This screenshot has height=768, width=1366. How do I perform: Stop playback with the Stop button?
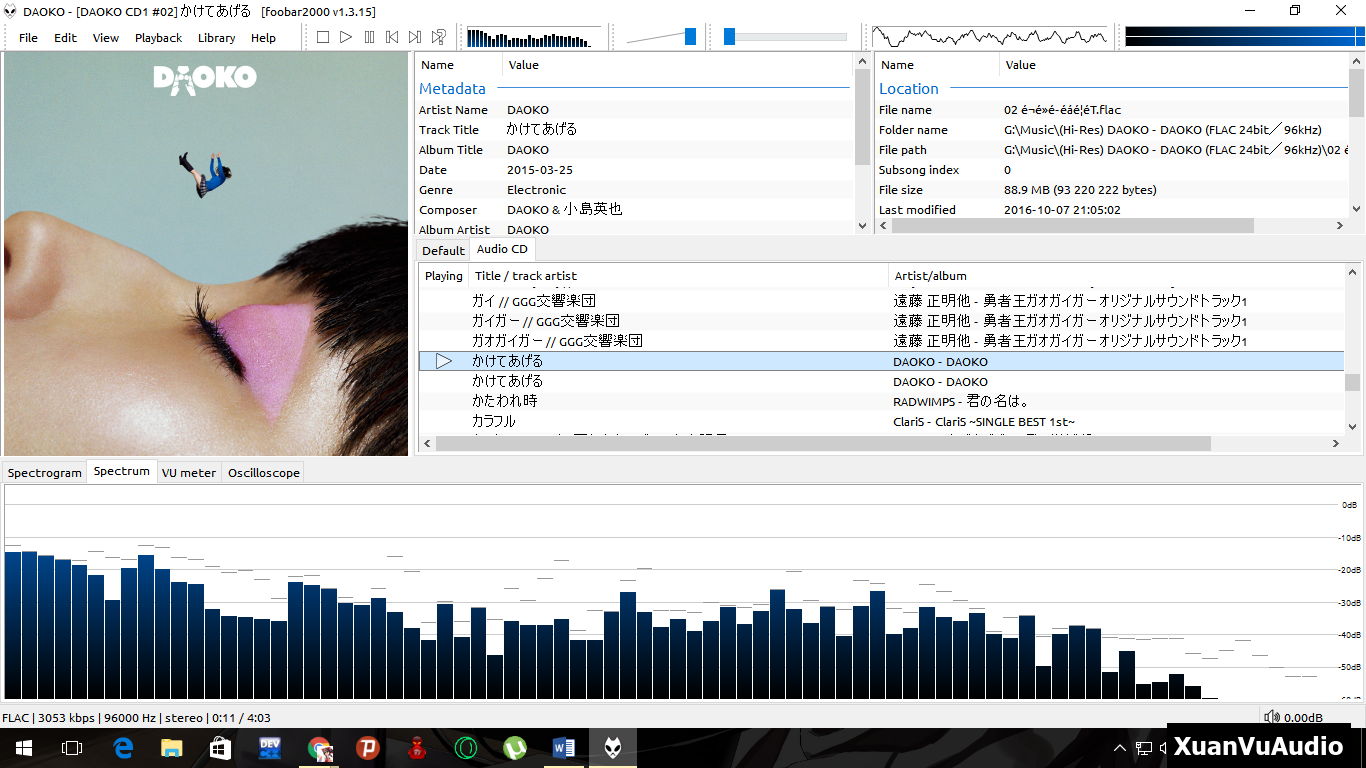322,37
